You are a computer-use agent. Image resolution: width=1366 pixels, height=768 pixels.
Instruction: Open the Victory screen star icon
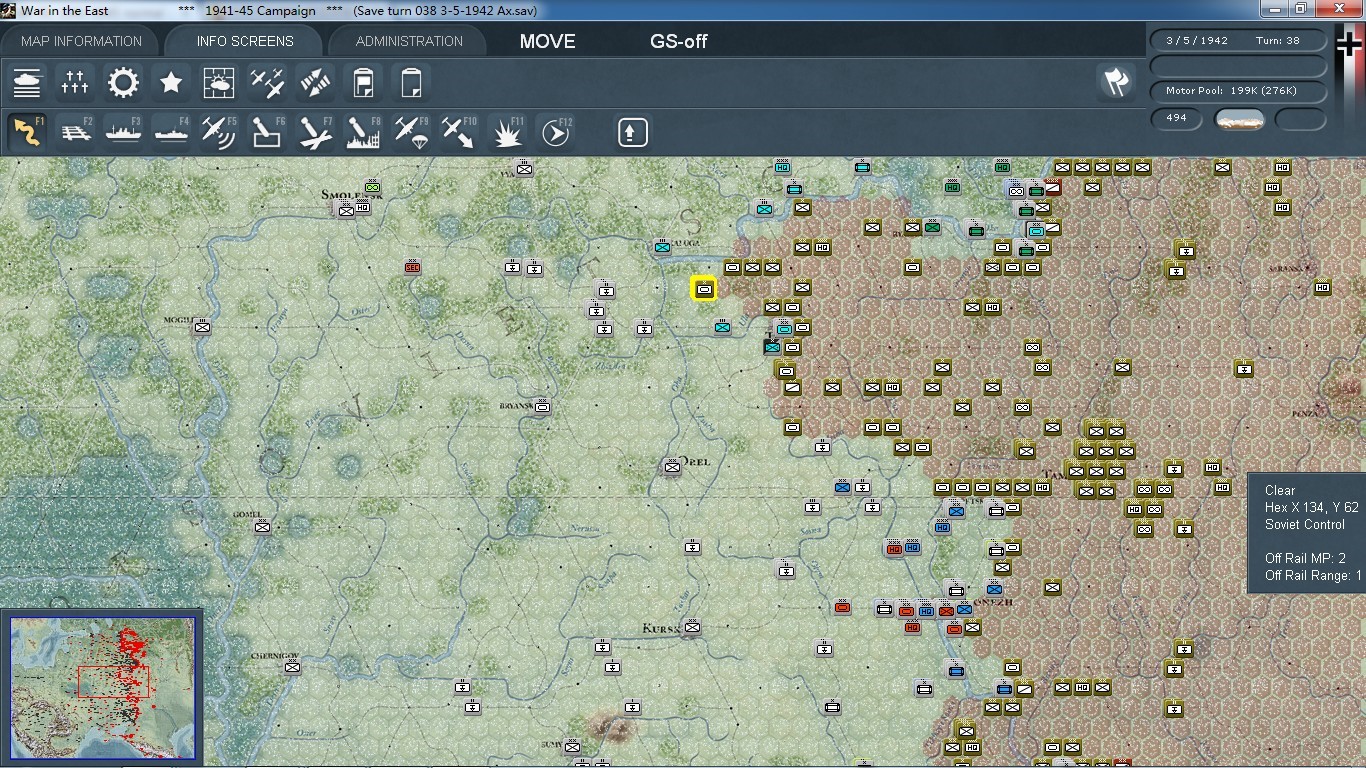171,82
